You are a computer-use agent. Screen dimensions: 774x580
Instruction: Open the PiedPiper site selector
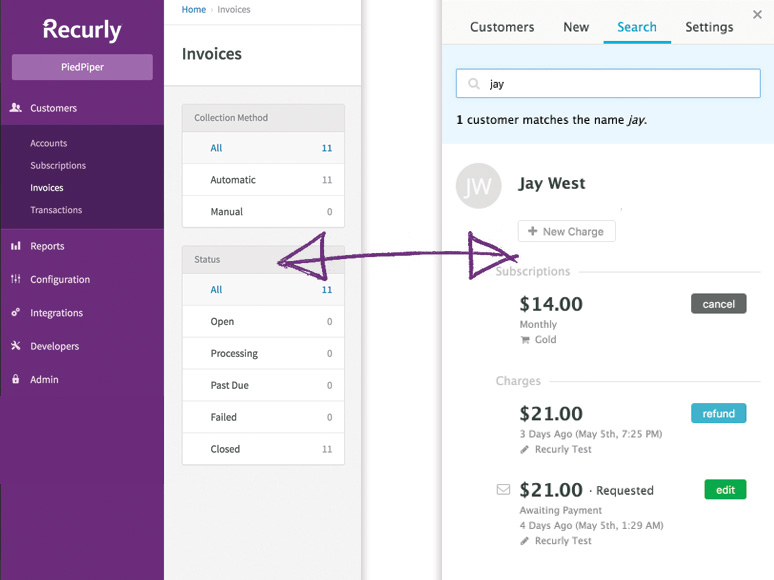pyautogui.click(x=82, y=67)
